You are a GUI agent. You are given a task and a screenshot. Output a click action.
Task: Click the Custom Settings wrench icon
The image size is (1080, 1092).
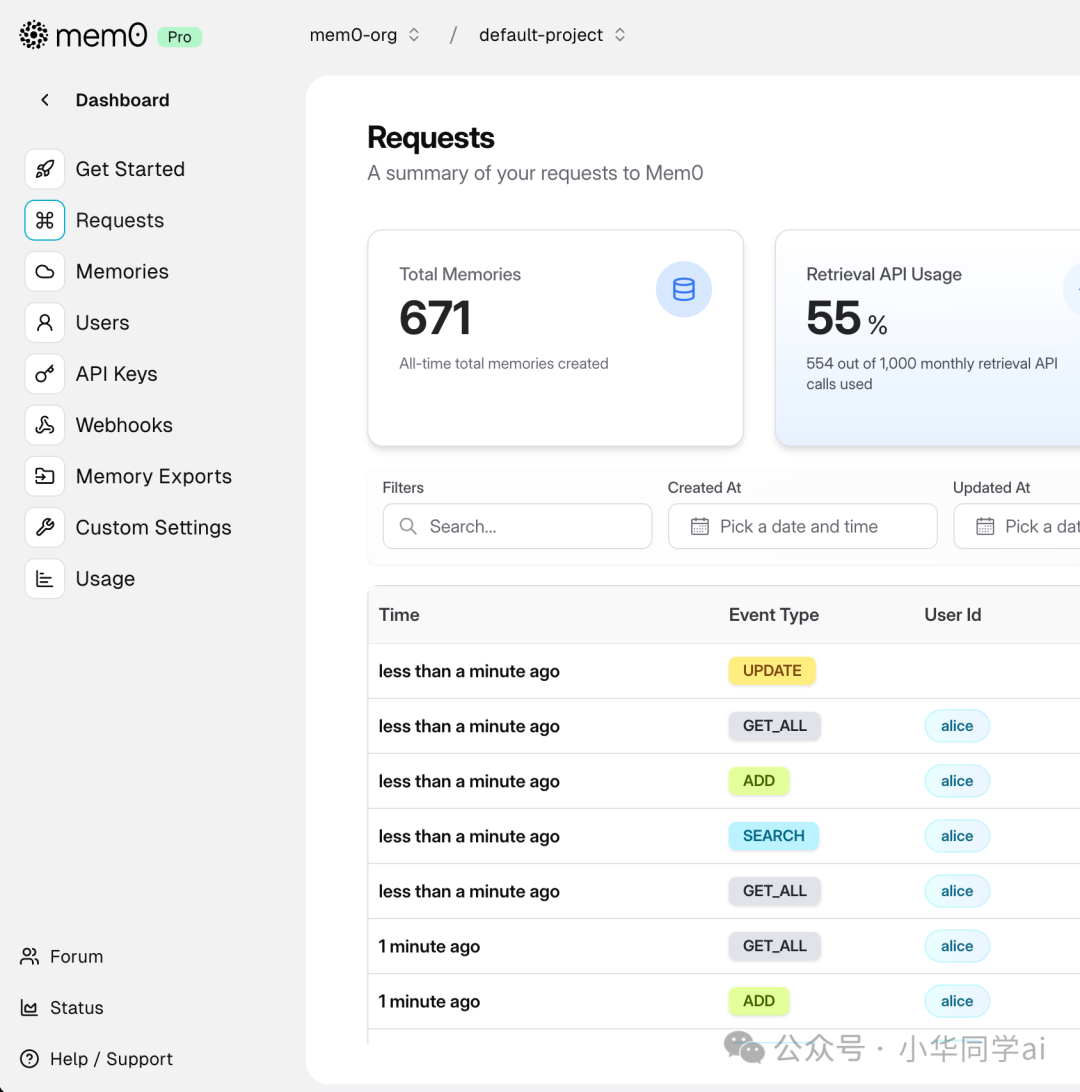45,527
